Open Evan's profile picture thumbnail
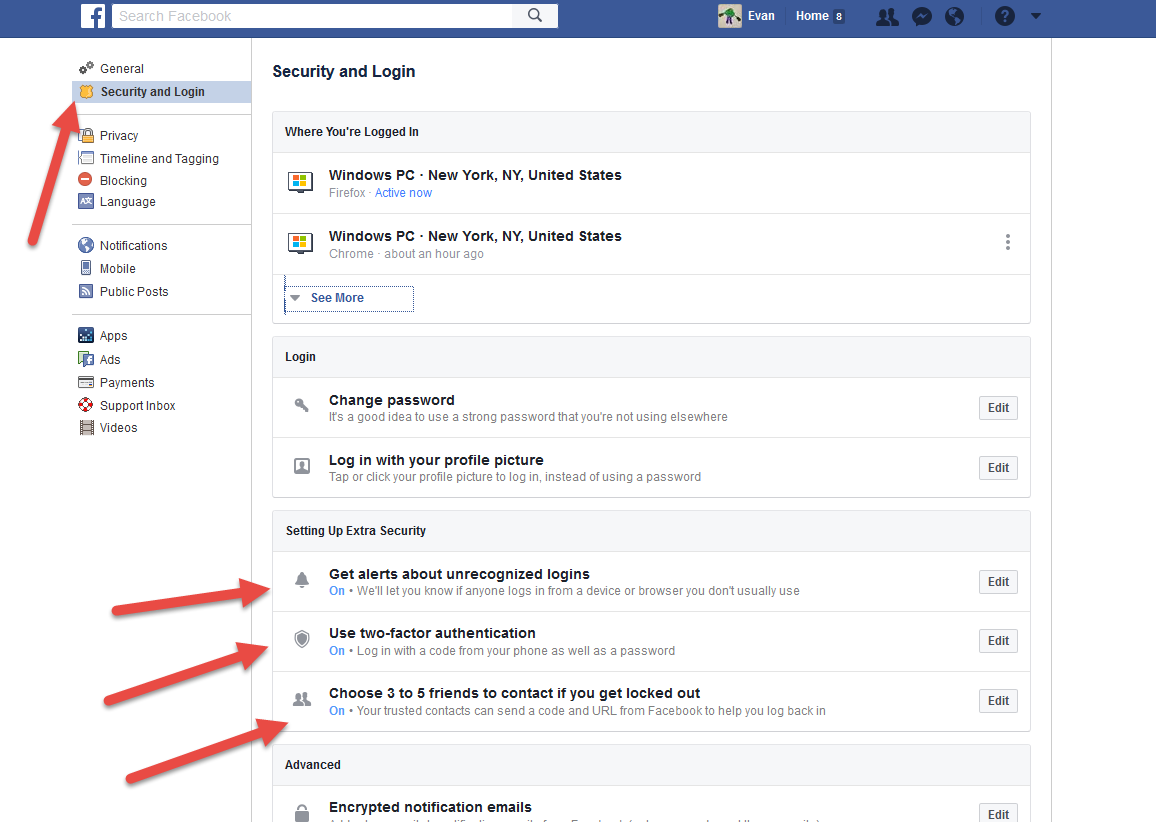 [730, 15]
